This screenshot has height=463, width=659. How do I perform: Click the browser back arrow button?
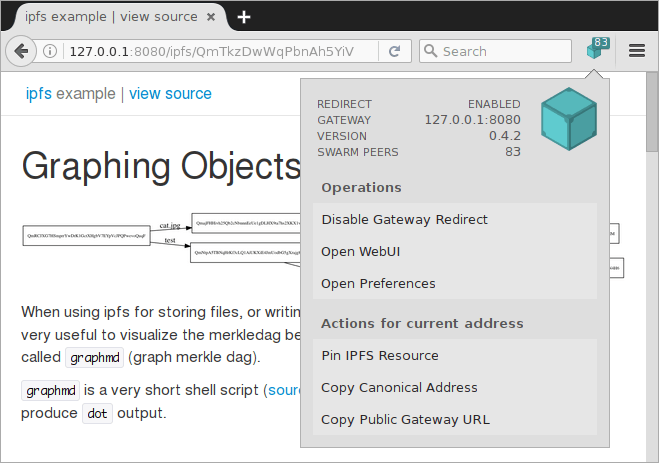click(21, 51)
